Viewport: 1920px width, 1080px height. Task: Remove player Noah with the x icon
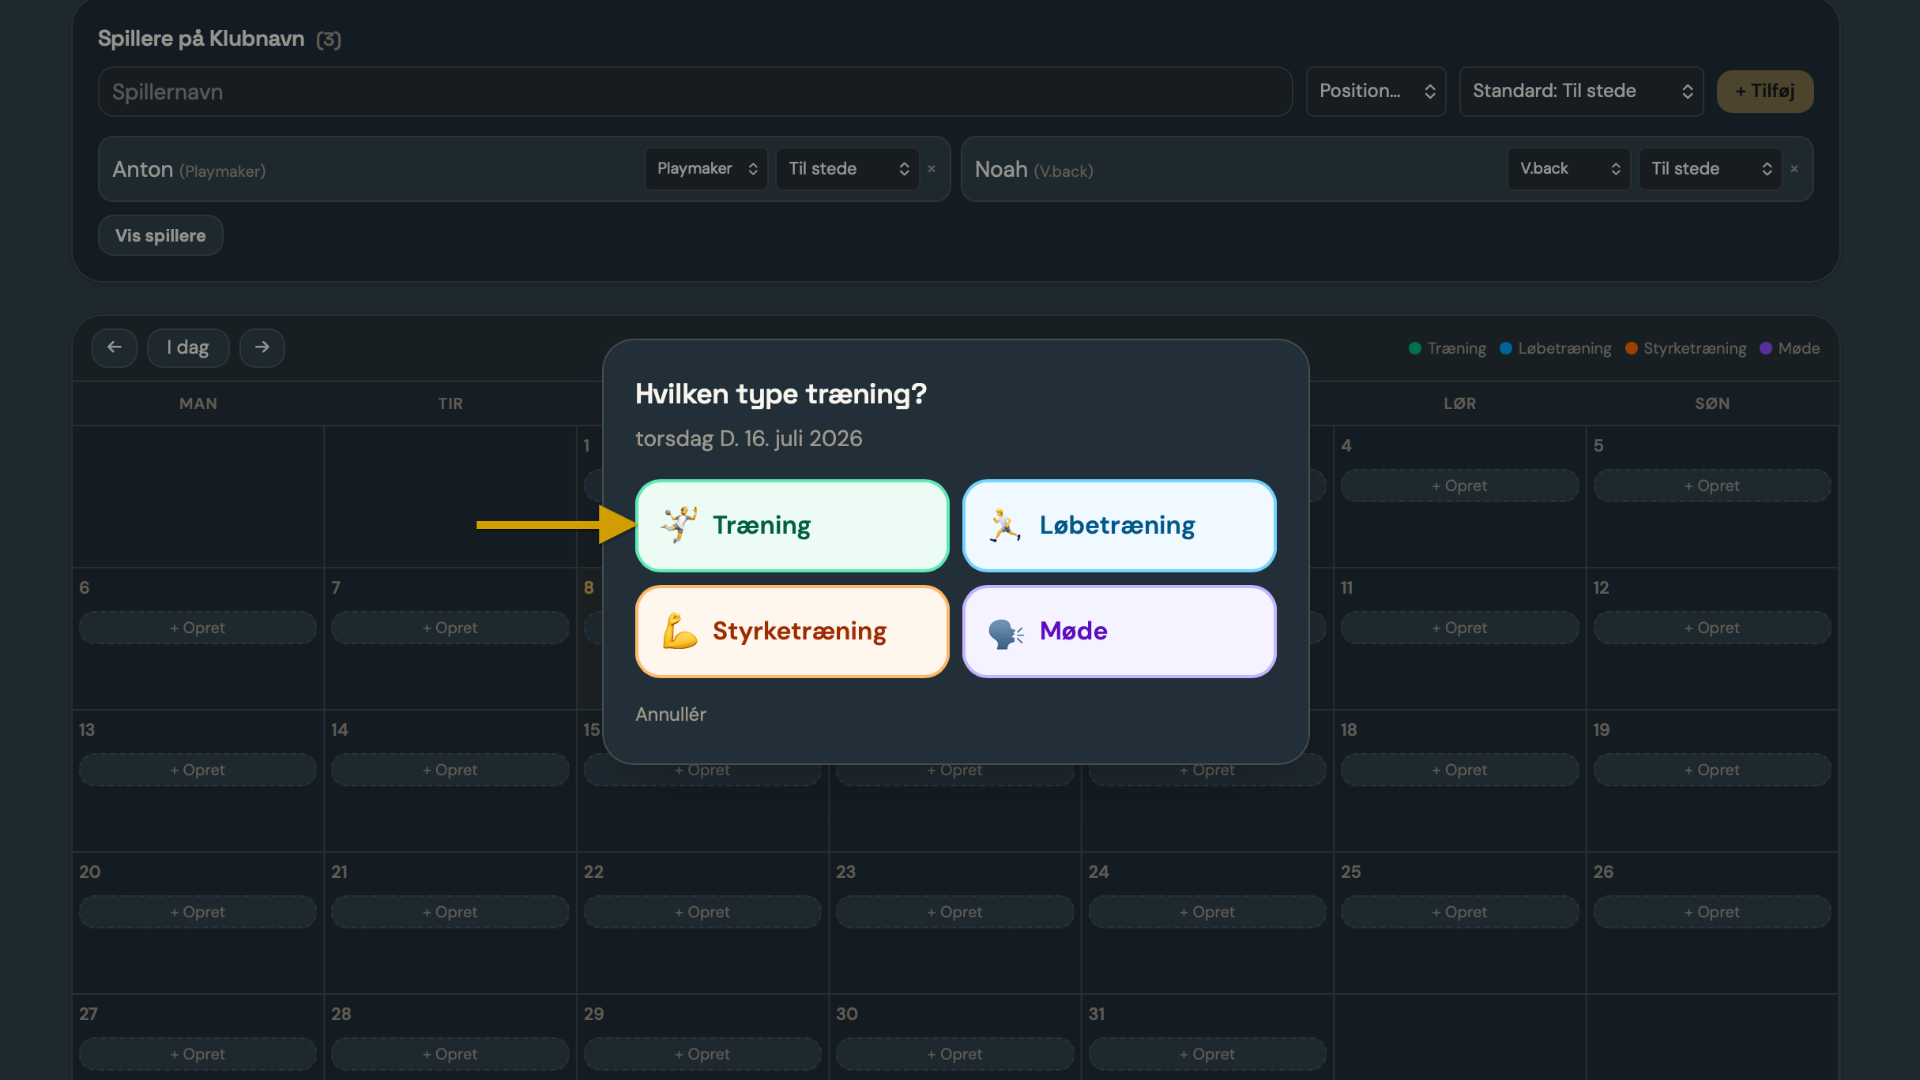tap(1794, 169)
